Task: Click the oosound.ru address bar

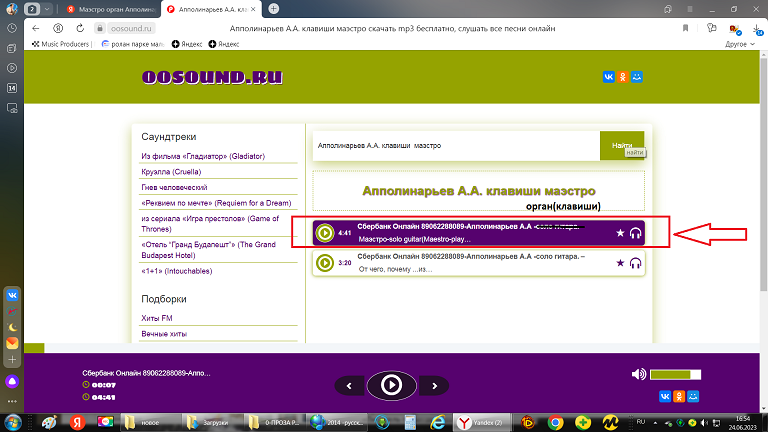Action: click(131, 28)
